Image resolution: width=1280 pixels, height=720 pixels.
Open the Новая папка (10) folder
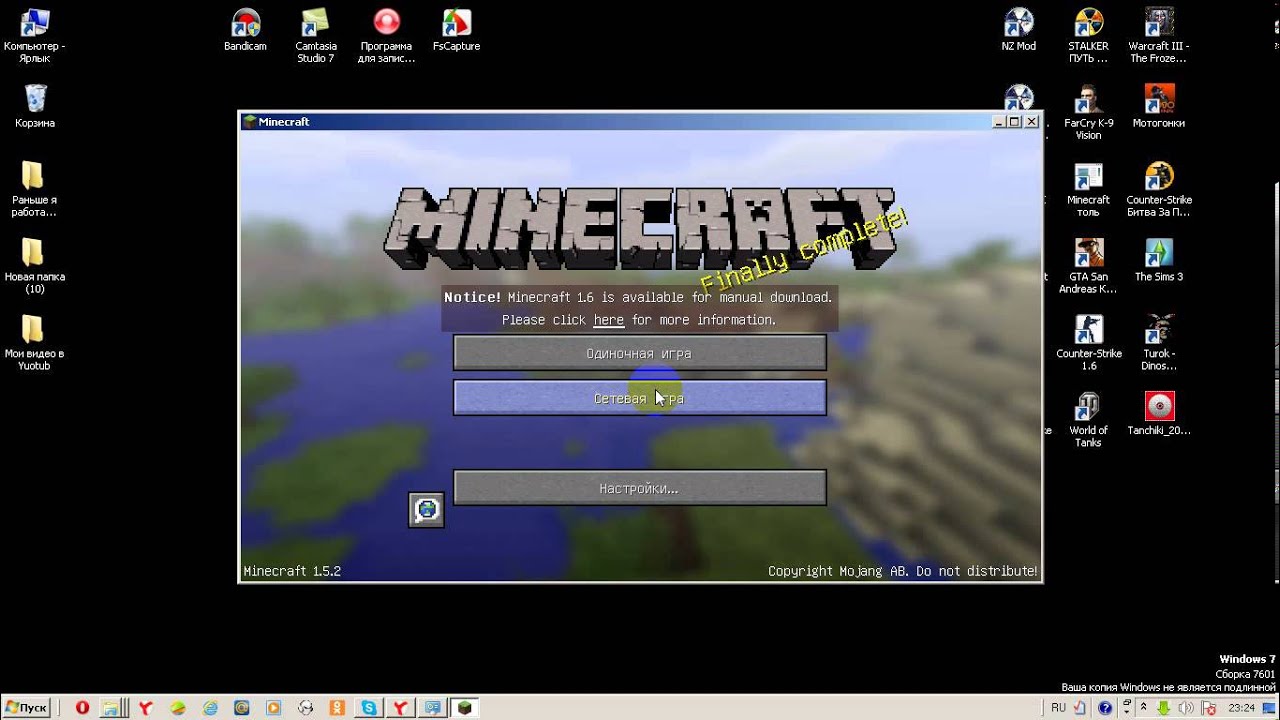tap(34, 266)
